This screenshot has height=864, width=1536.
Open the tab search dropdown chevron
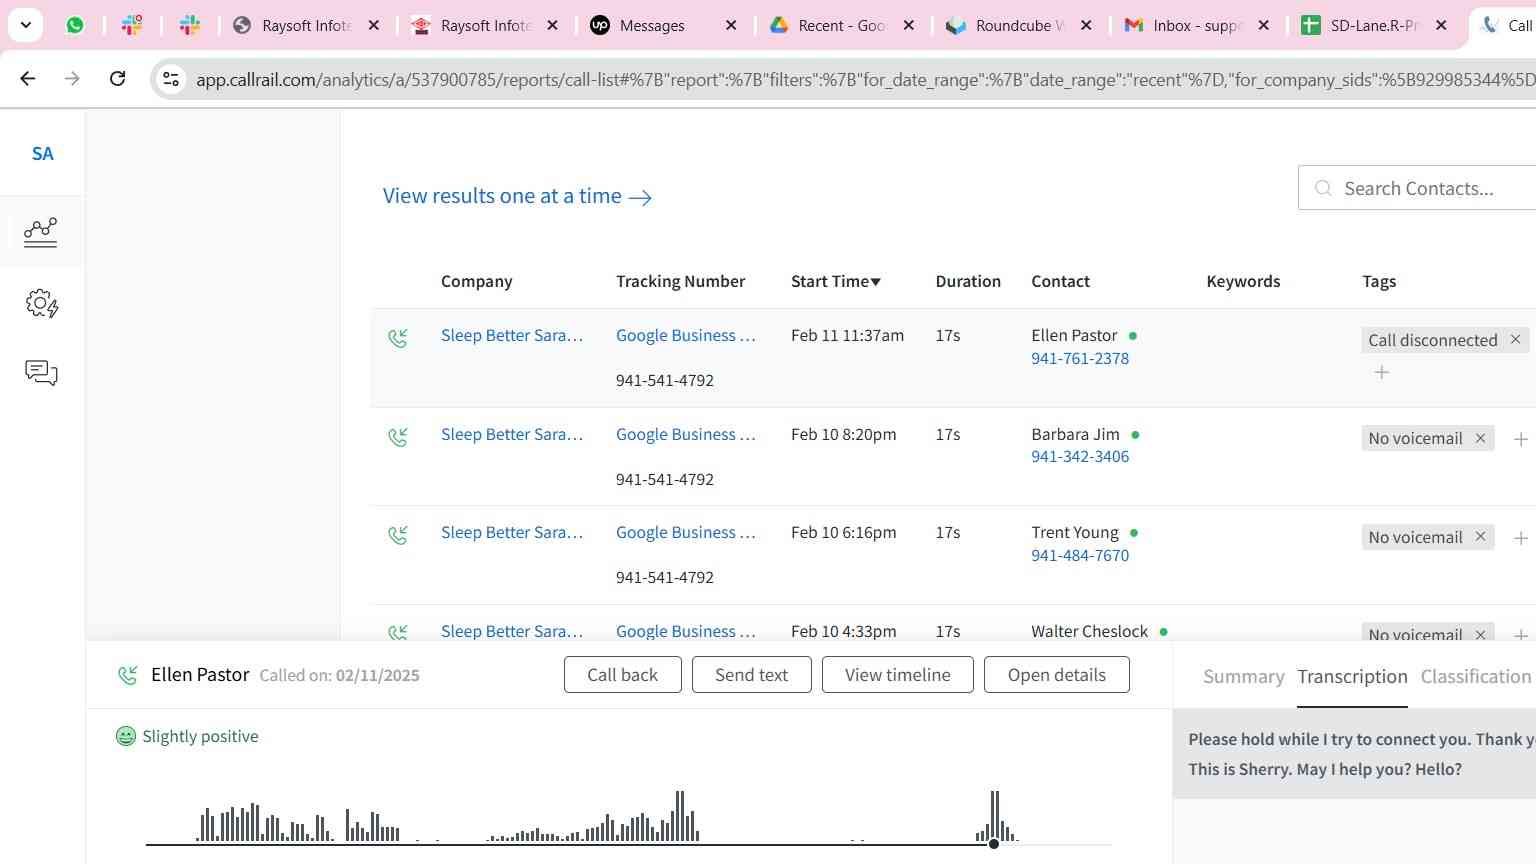(x=25, y=25)
